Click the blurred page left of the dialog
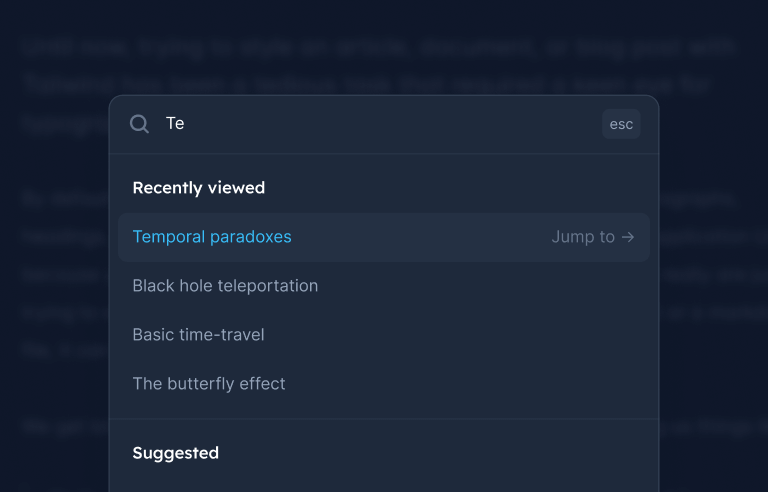Screen dimensions: 768x492 pos(55,300)
